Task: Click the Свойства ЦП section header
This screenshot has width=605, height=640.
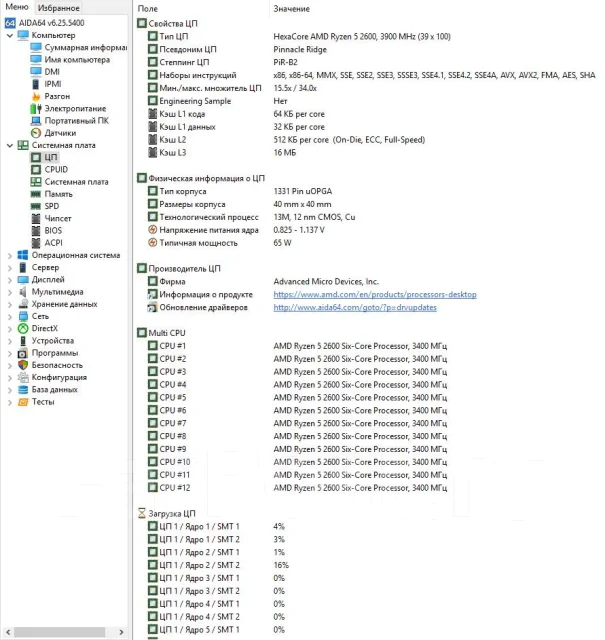Action: point(167,23)
